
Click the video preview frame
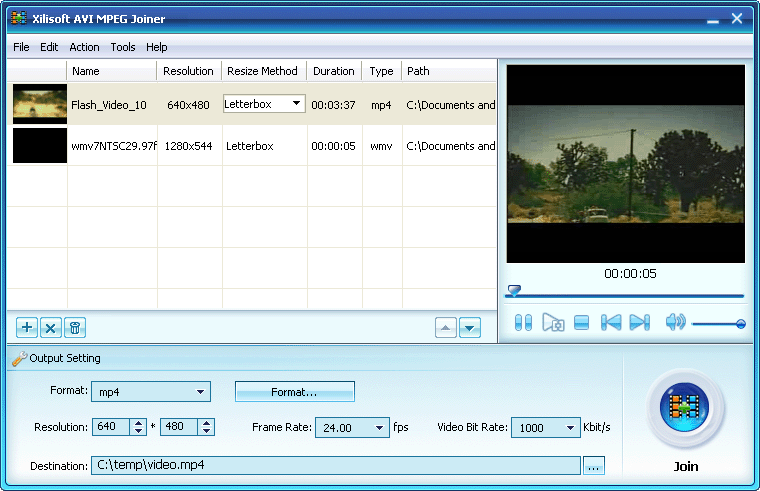click(x=625, y=164)
